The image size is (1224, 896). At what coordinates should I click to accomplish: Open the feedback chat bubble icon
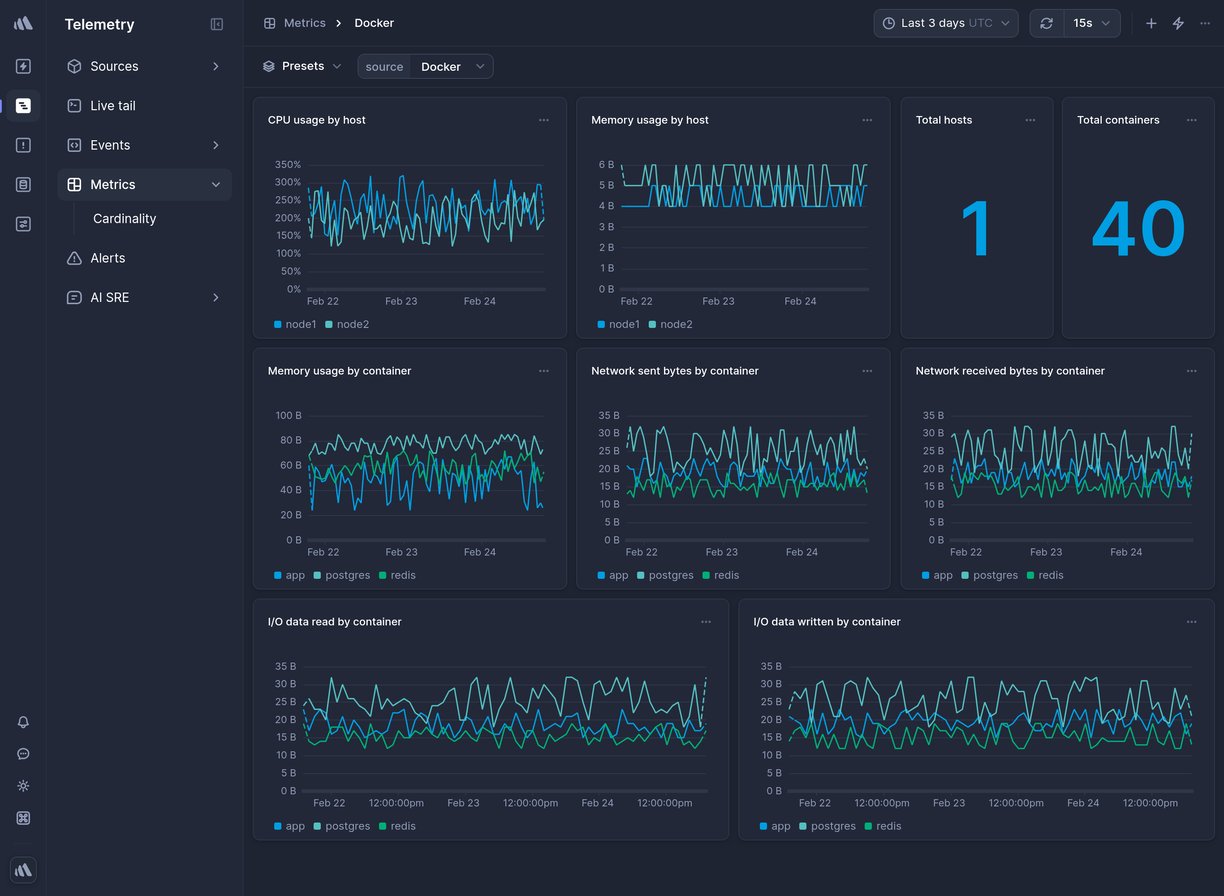(x=23, y=754)
